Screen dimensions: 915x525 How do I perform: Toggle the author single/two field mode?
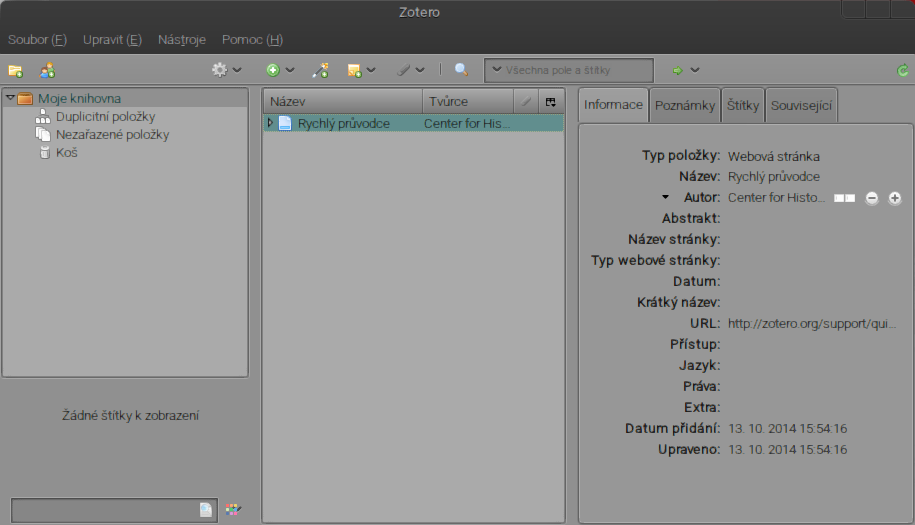[844, 198]
